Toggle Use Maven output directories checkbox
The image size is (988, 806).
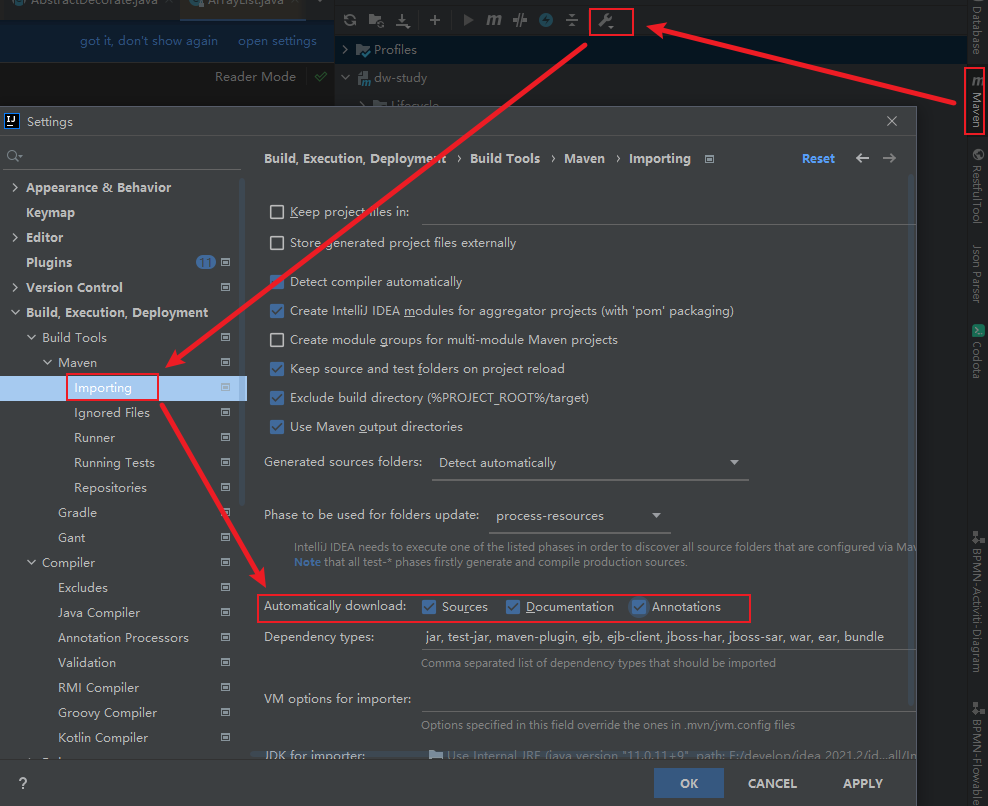(x=277, y=427)
